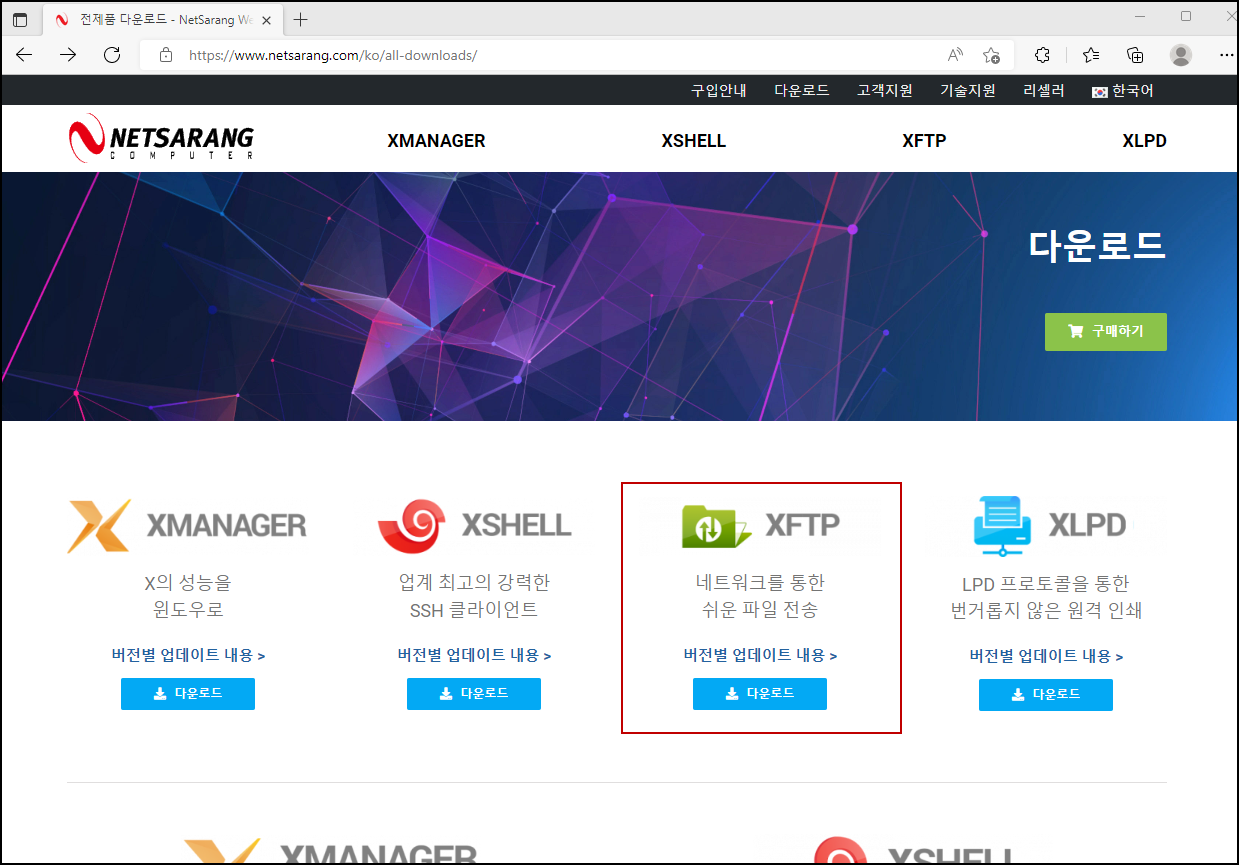1239x865 pixels.
Task: Select the NetSarang download tab
Action: 162,20
